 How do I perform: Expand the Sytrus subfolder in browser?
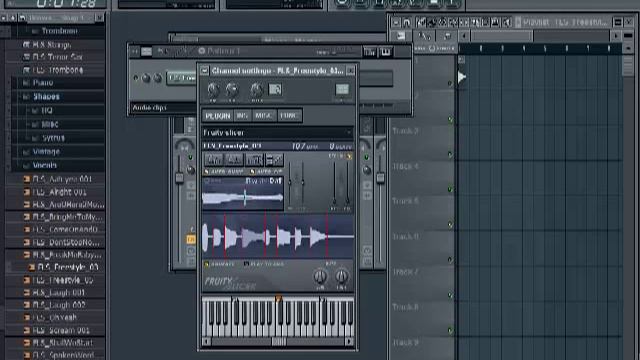[x=53, y=138]
